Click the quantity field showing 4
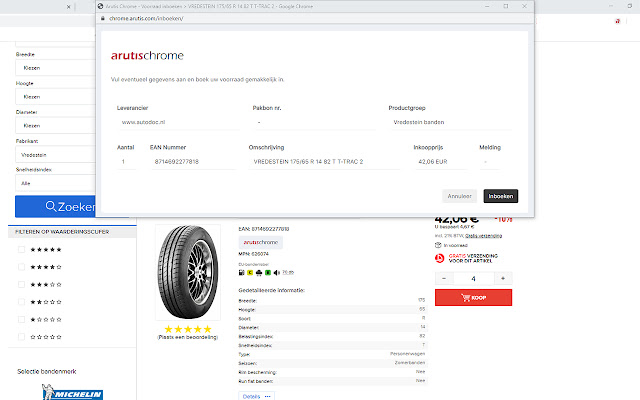This screenshot has width=640, height=400. pos(473,278)
